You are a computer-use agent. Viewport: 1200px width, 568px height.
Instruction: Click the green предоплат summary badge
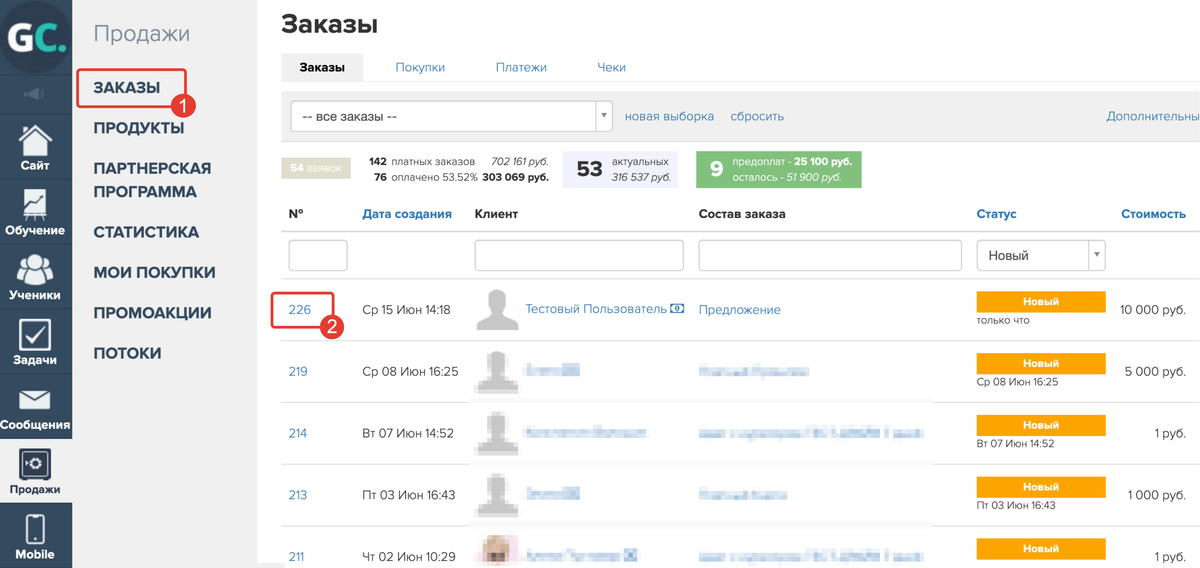pos(779,169)
